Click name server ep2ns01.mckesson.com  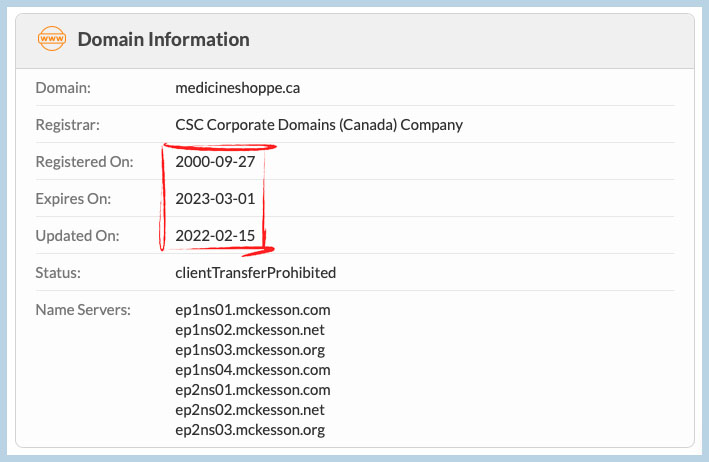pos(253,390)
